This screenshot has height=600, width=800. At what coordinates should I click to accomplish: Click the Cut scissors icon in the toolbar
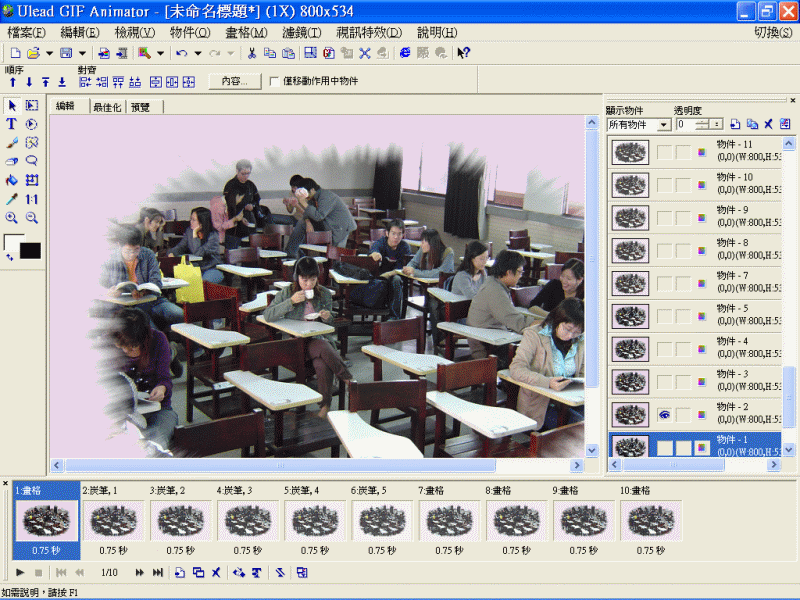(x=252, y=53)
